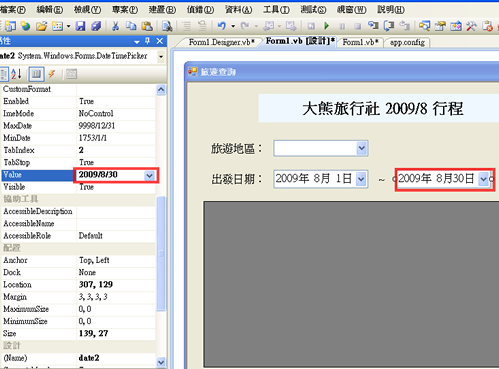The image size is (499, 369).
Task: Open the 偵錯(D) menu
Action: tap(200, 10)
